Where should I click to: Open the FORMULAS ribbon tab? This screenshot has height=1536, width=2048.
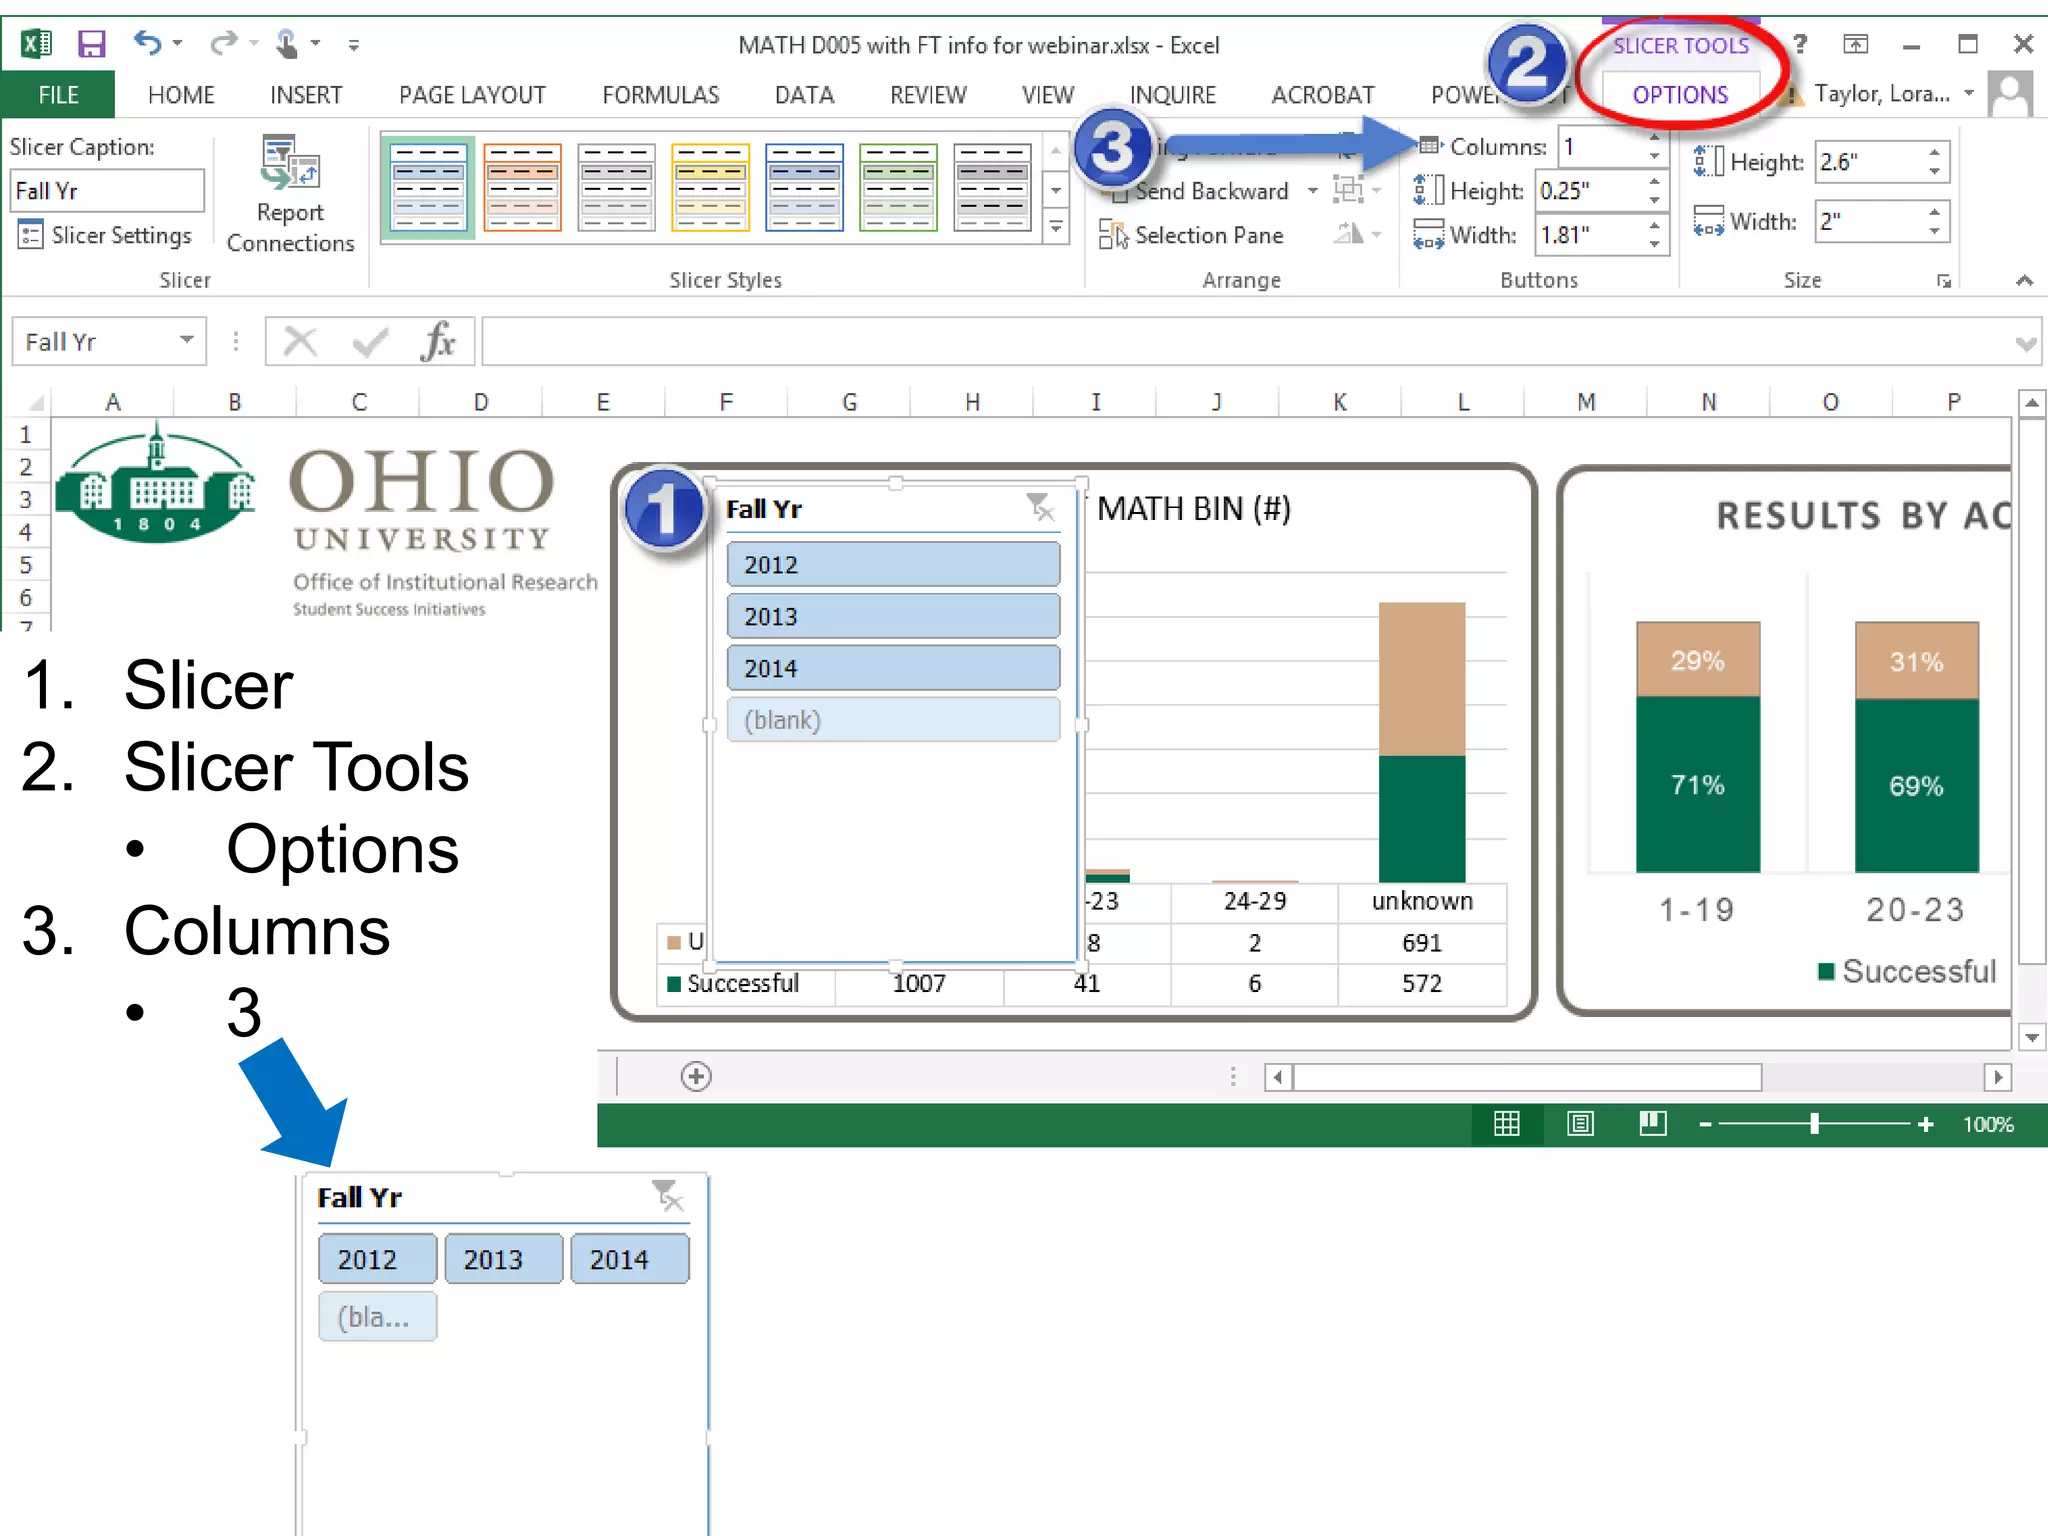(x=661, y=95)
